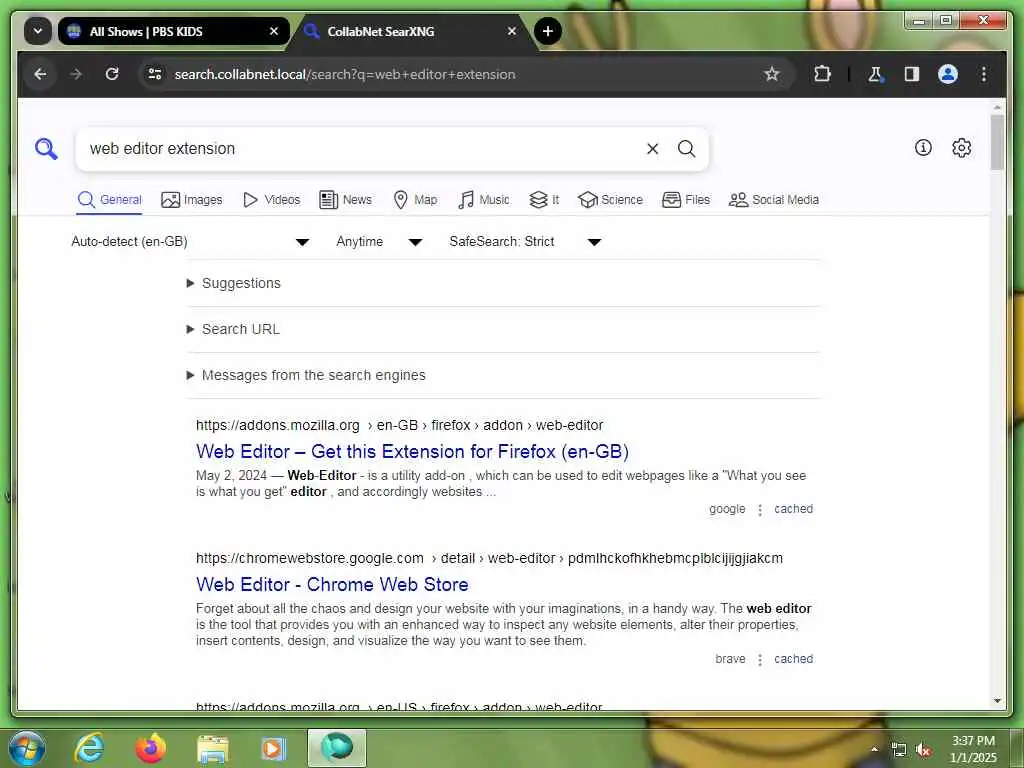Open the tab search dropdown arrow
The image size is (1024, 768).
(38, 31)
